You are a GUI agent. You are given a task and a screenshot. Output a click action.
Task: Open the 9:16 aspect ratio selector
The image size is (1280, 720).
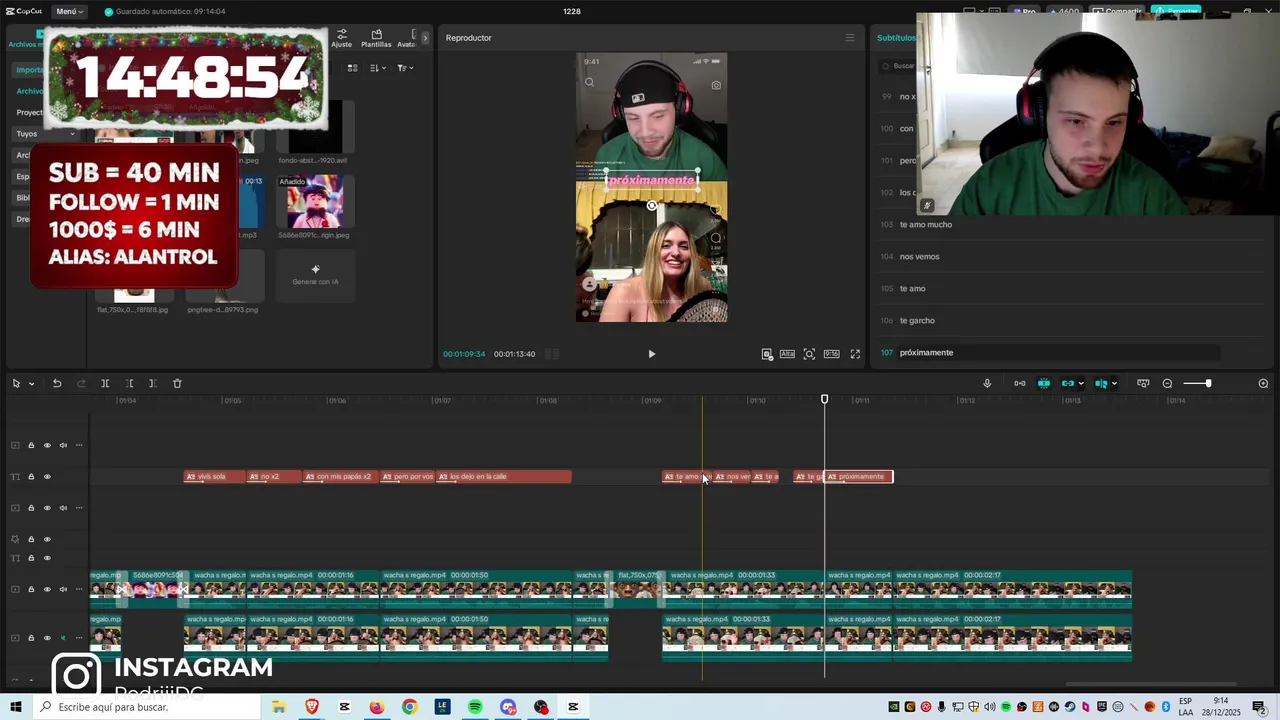831,354
